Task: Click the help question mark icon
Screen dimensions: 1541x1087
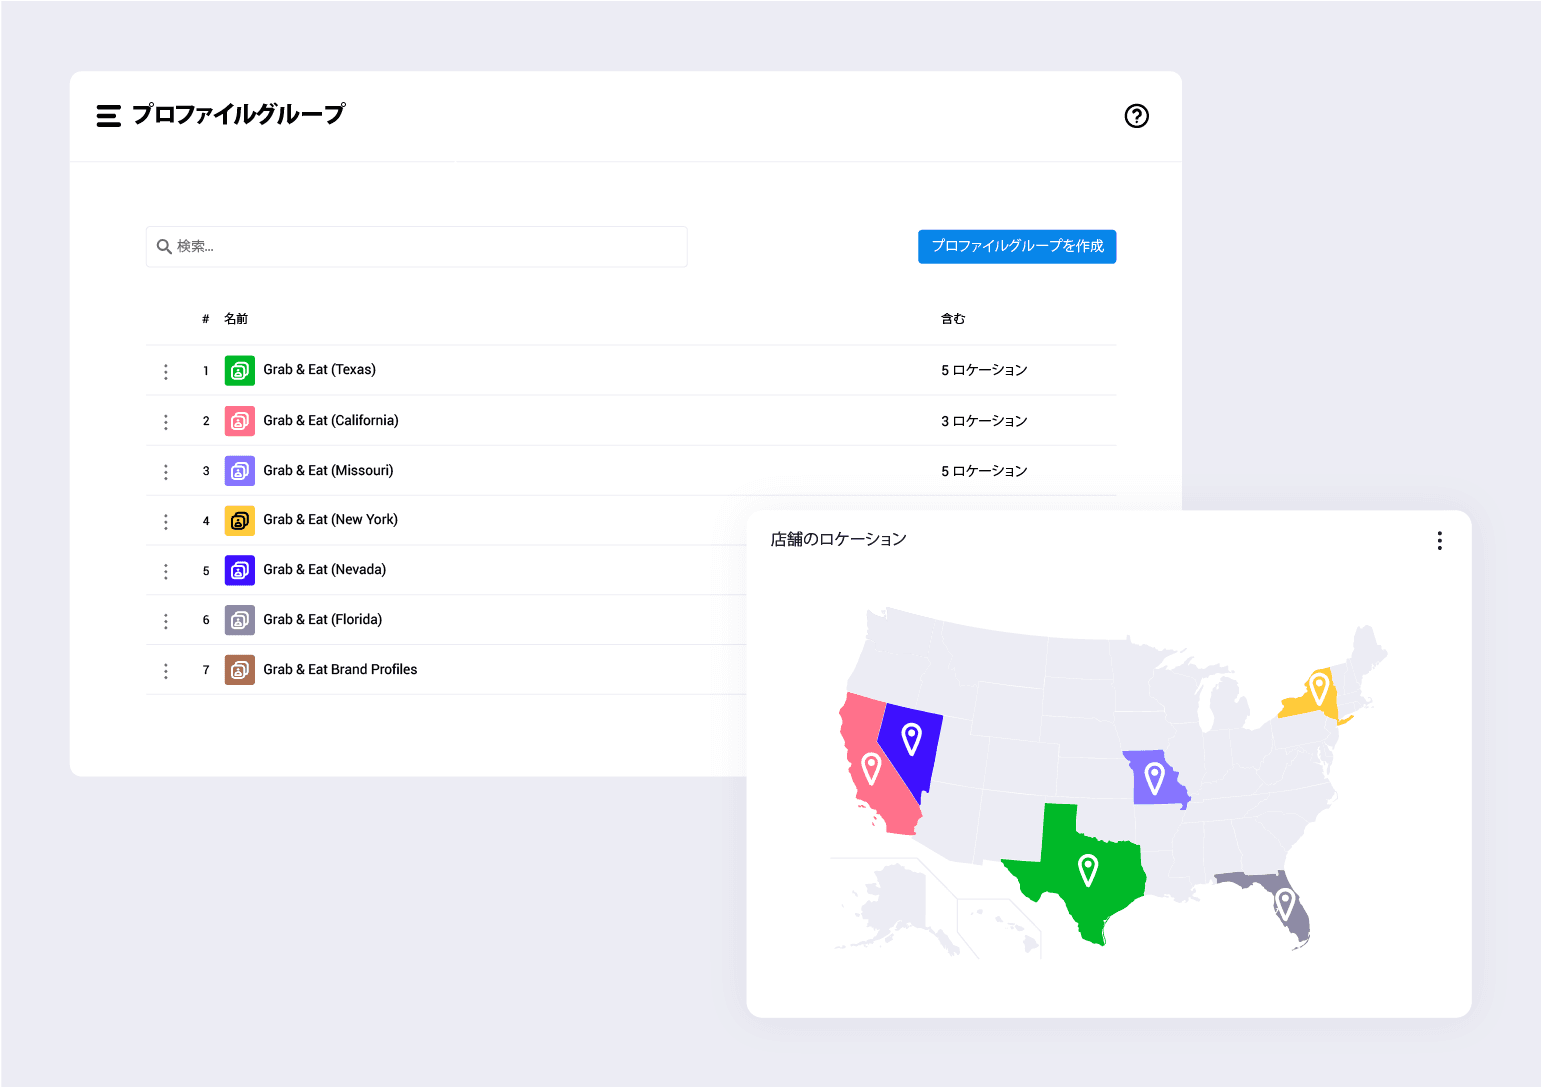Action: pyautogui.click(x=1136, y=116)
